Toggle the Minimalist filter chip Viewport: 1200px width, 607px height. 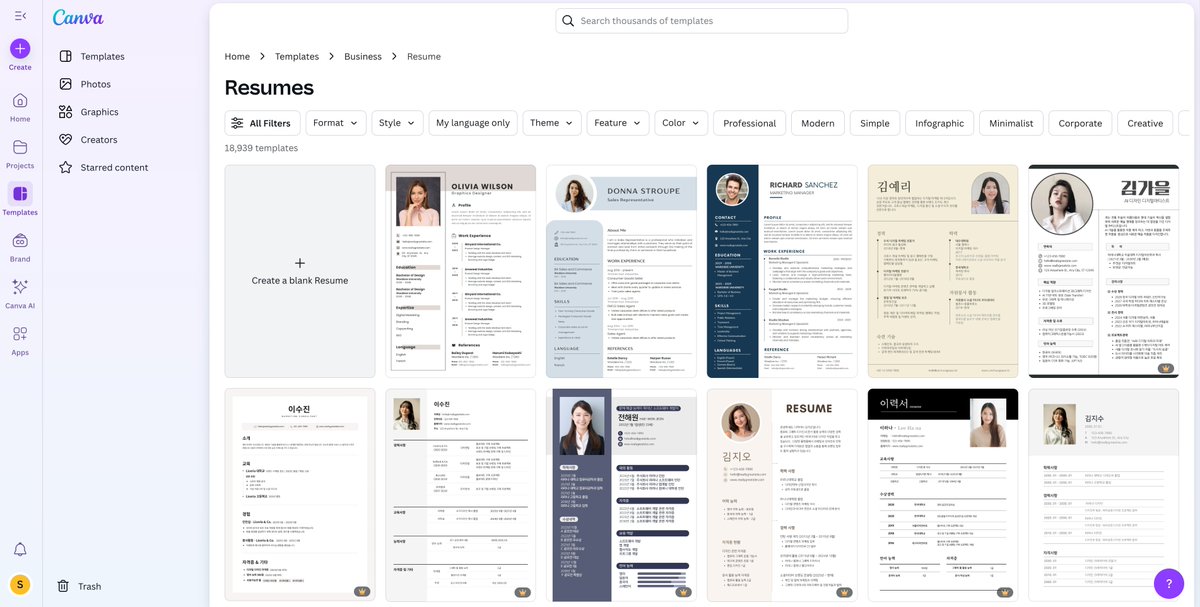1011,123
